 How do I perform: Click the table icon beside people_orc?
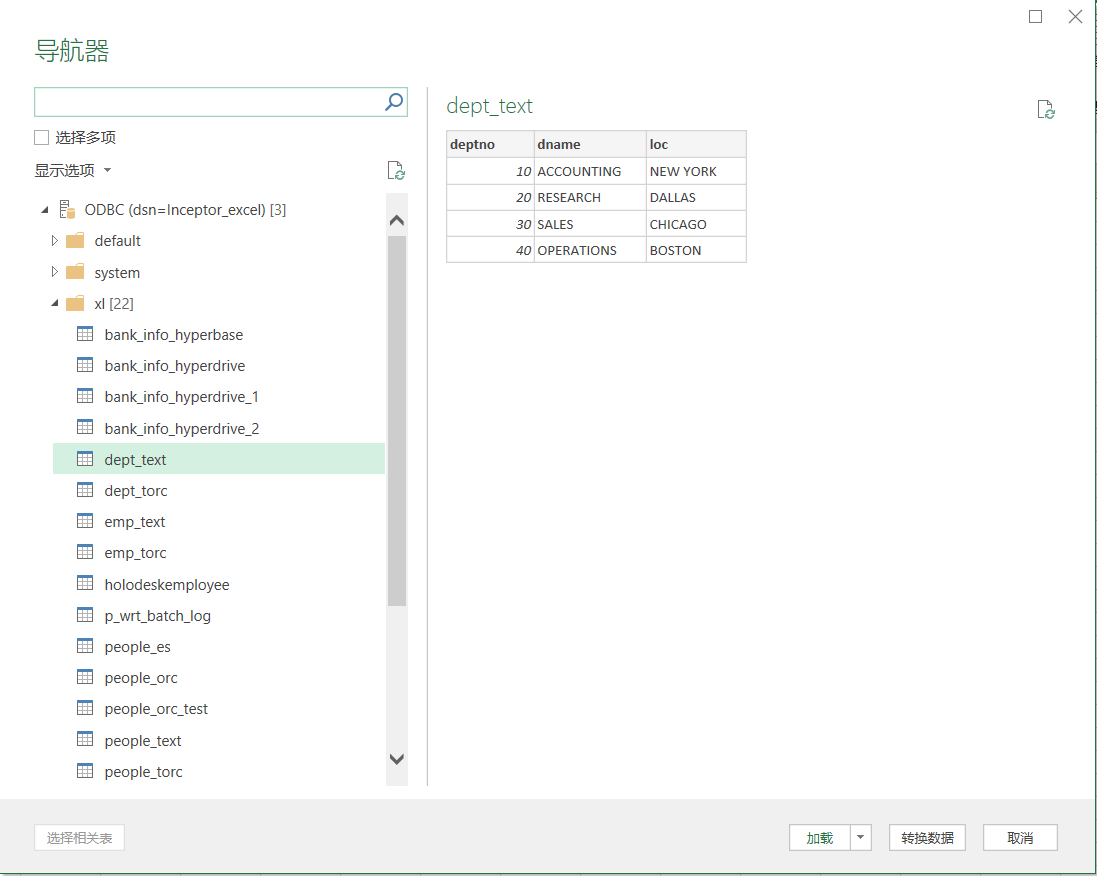pyautogui.click(x=85, y=678)
